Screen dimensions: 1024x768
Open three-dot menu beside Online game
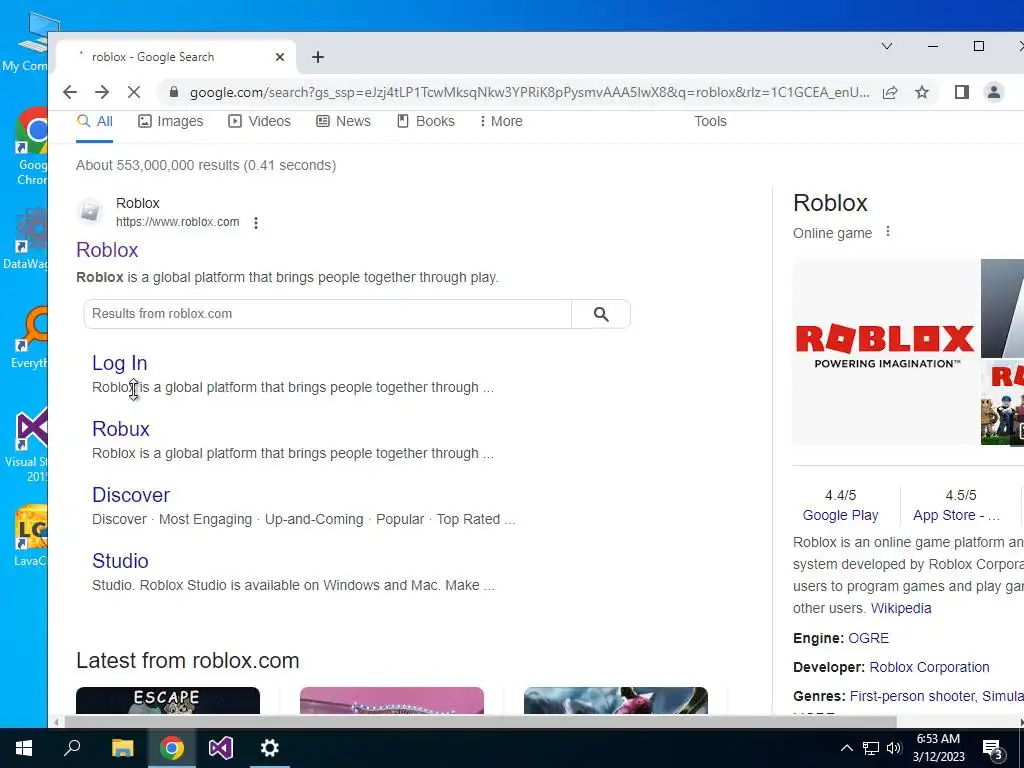tap(888, 231)
